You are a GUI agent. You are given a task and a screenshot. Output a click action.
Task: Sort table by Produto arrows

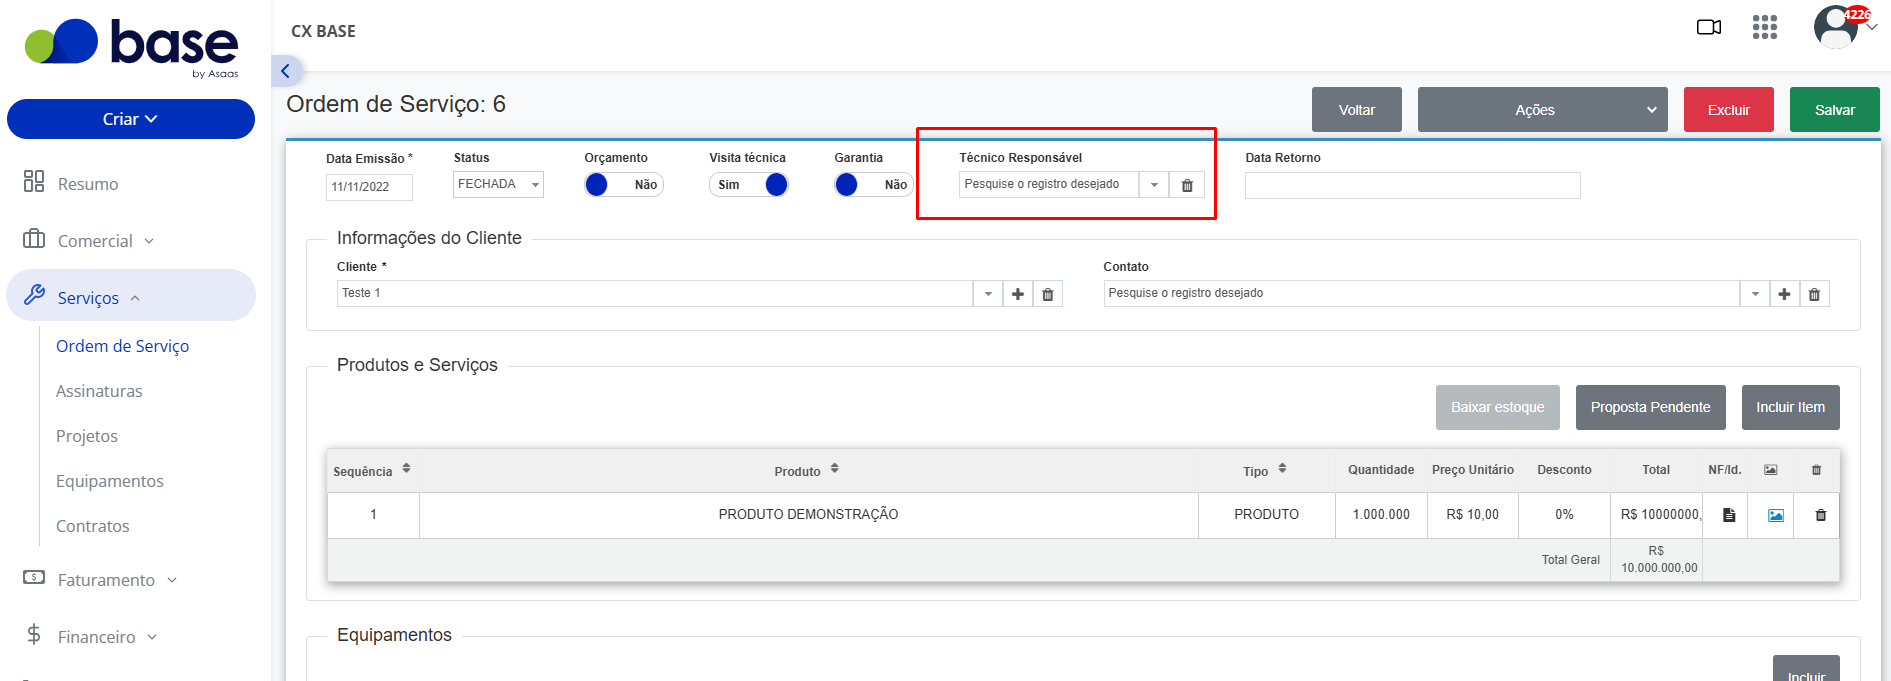tap(834, 468)
